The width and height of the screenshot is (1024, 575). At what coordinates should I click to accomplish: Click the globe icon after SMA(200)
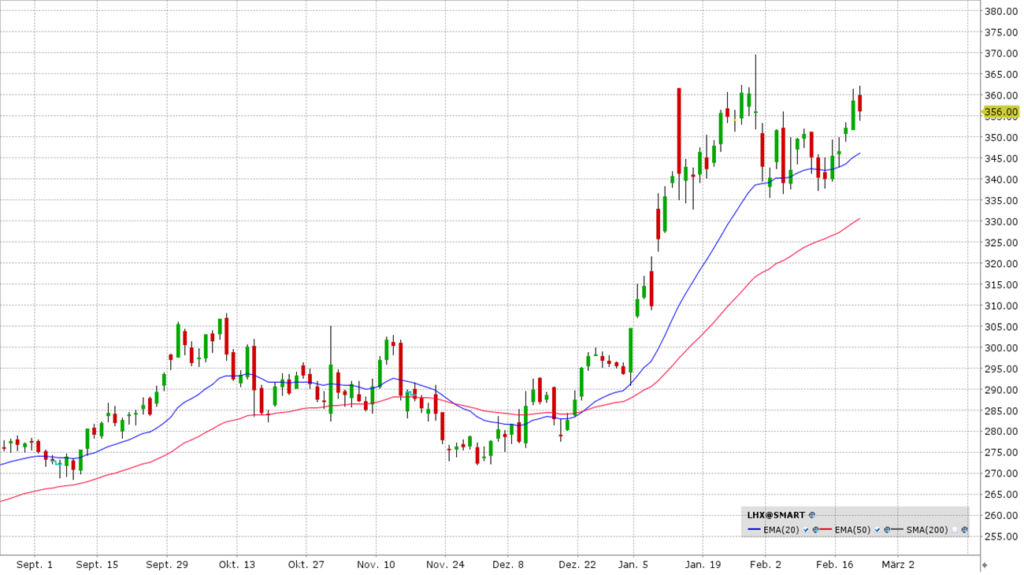964,529
